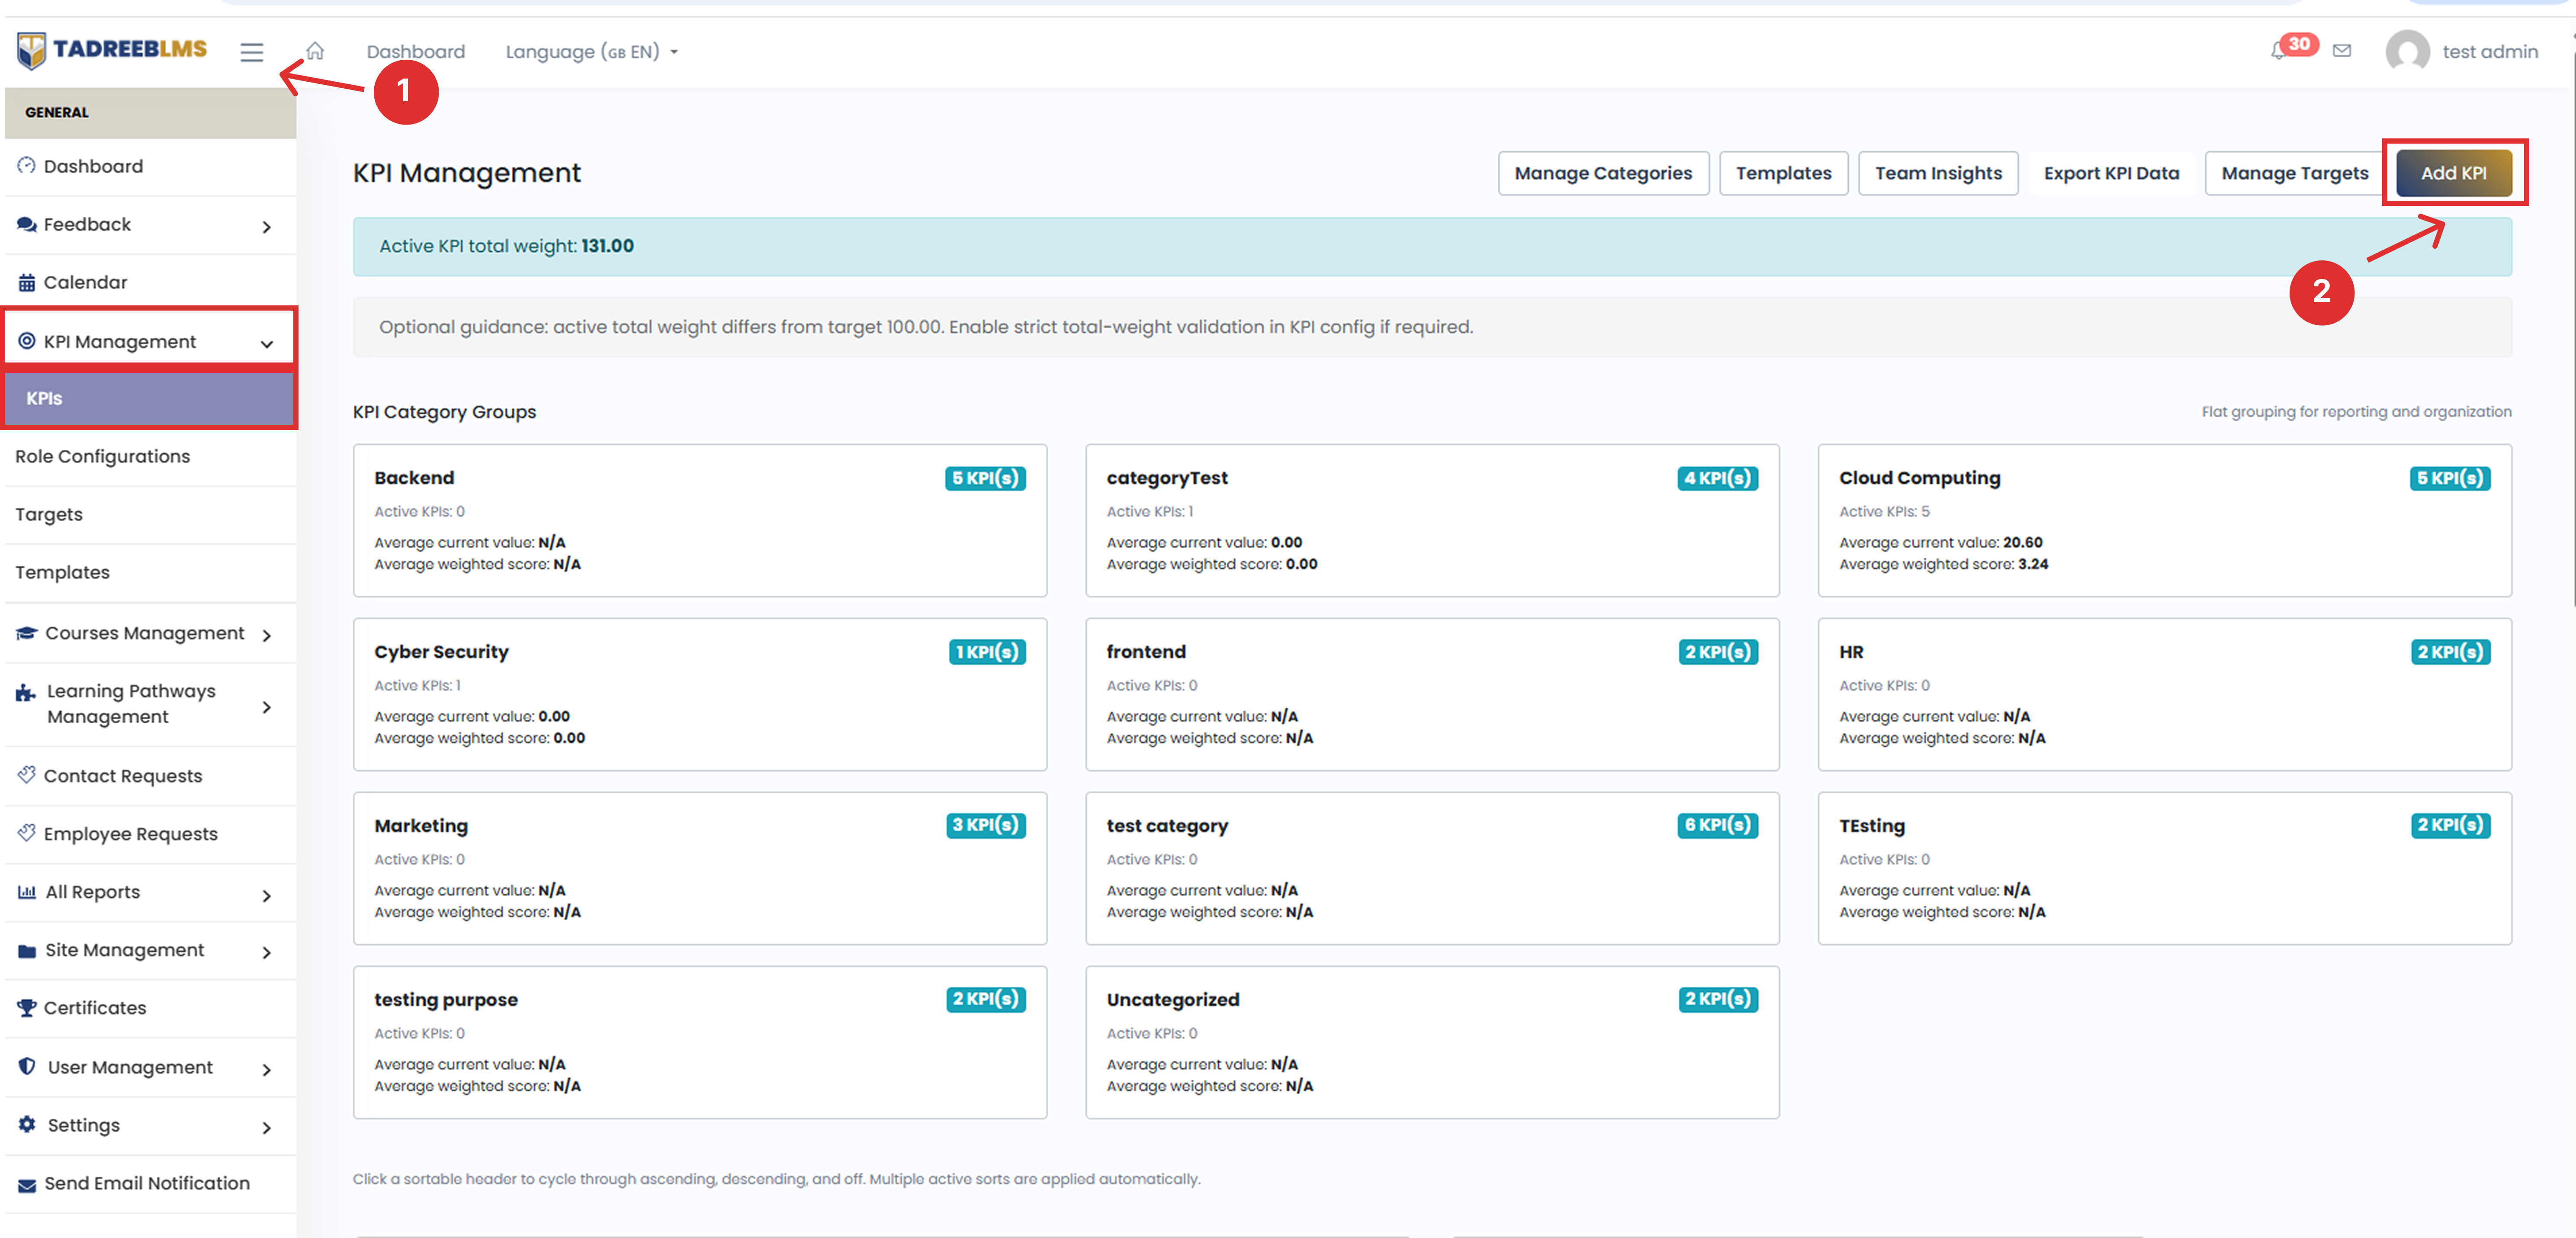Click the Add KPI button
This screenshot has width=2576, height=1238.
(2453, 173)
